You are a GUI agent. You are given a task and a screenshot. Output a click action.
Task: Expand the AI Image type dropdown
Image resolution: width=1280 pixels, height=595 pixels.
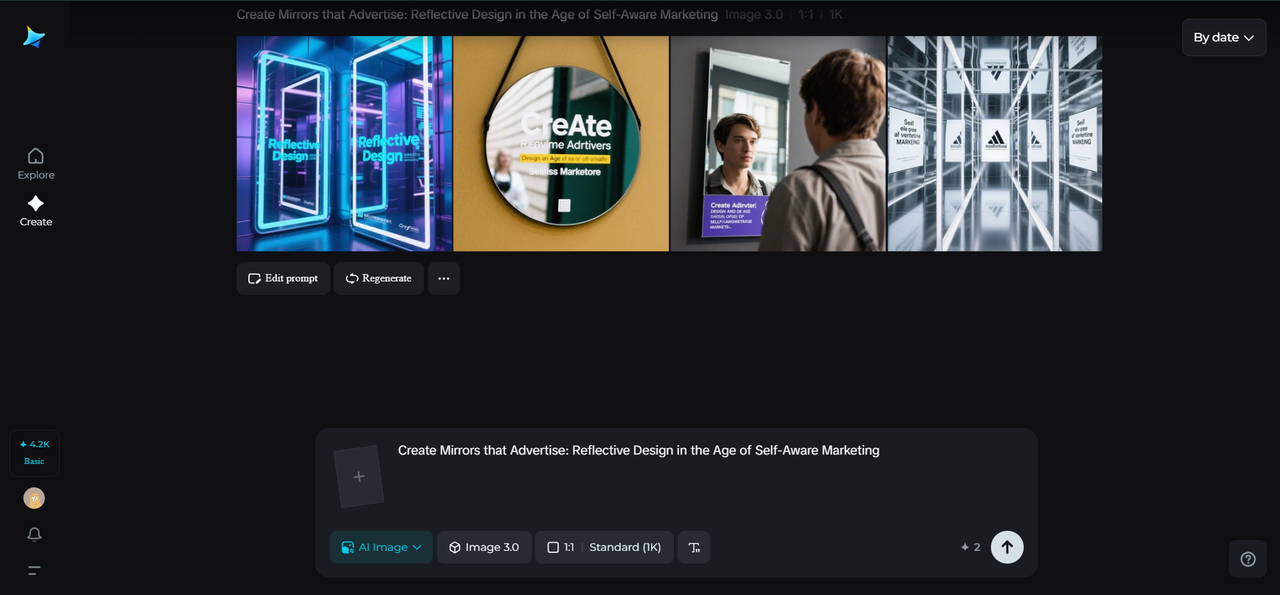coord(381,547)
